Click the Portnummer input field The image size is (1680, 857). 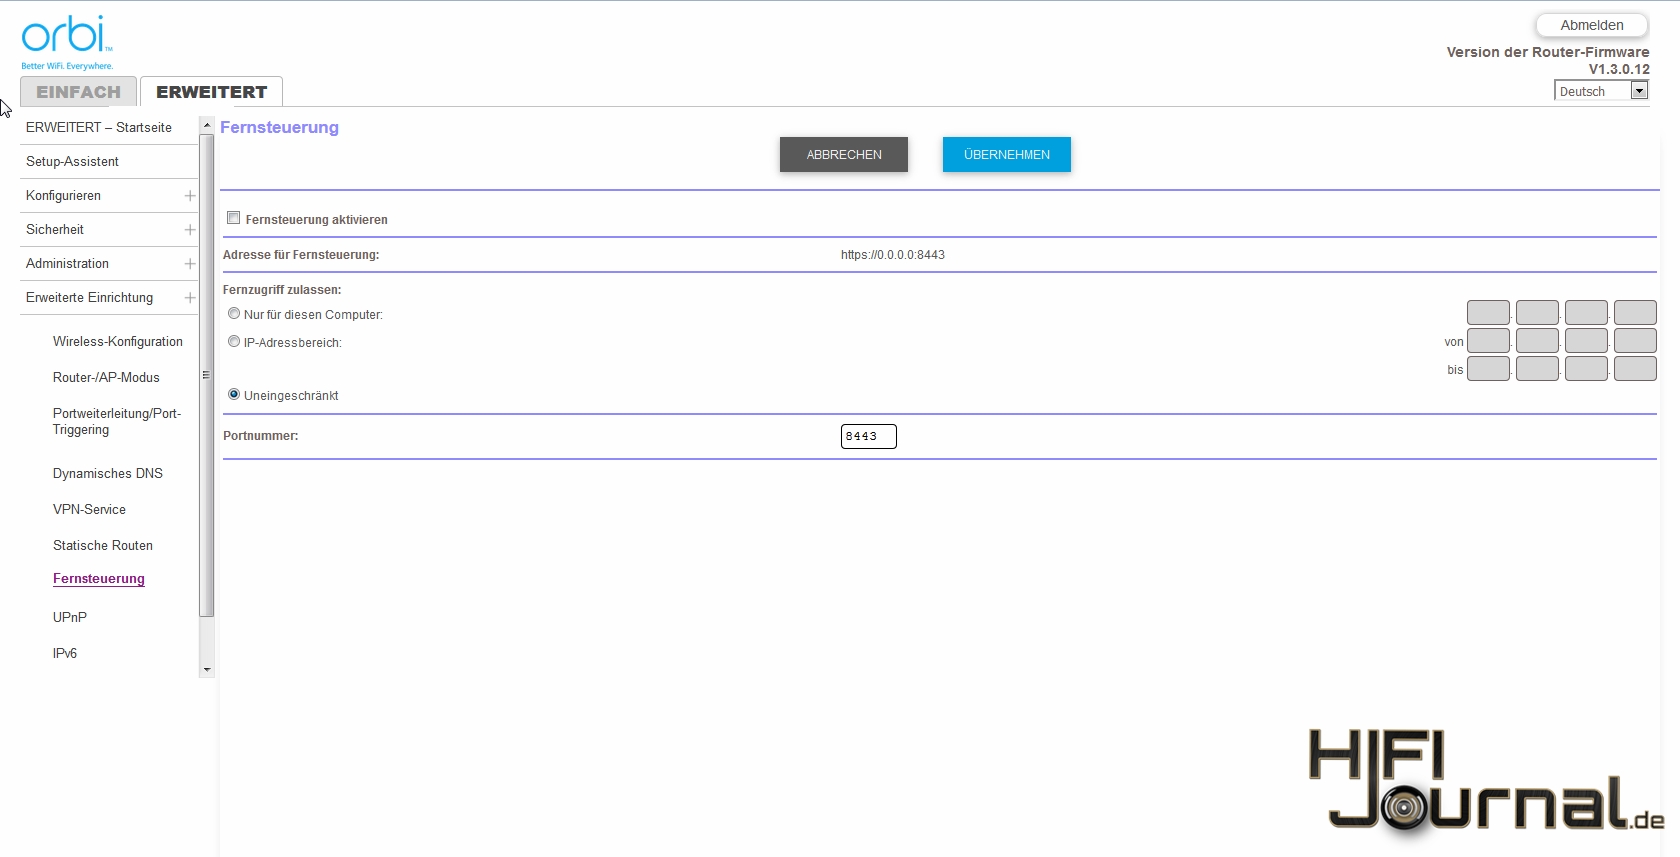869,436
